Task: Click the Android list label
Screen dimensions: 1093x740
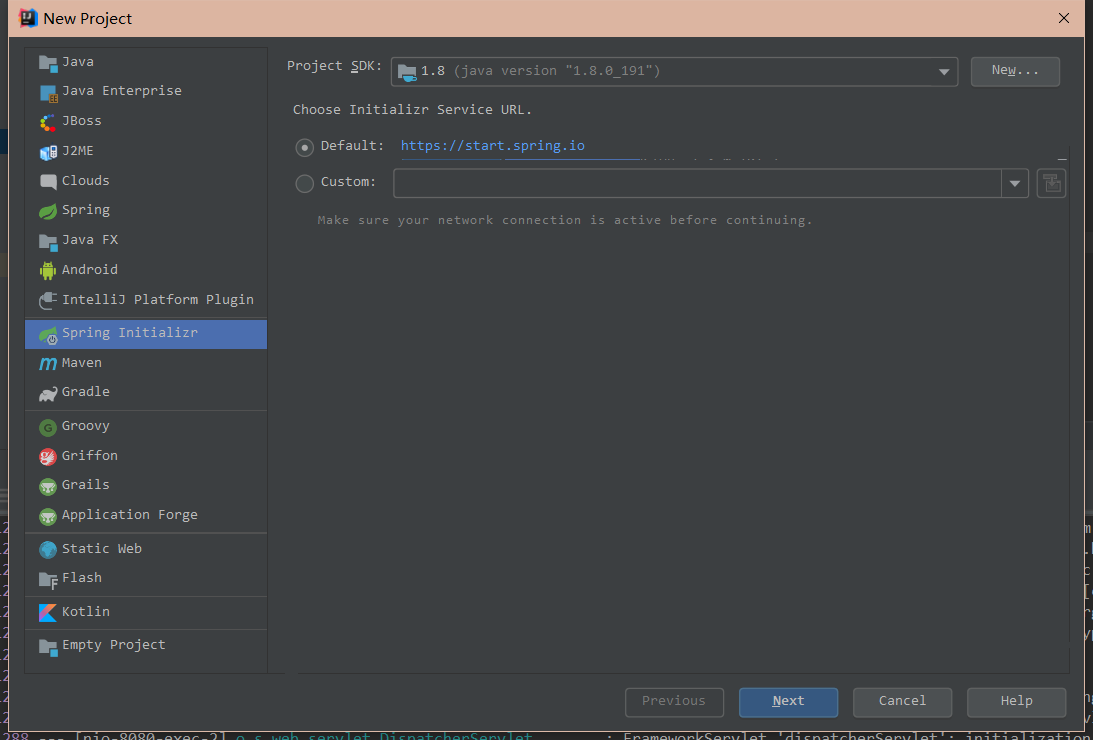Action: click(89, 269)
